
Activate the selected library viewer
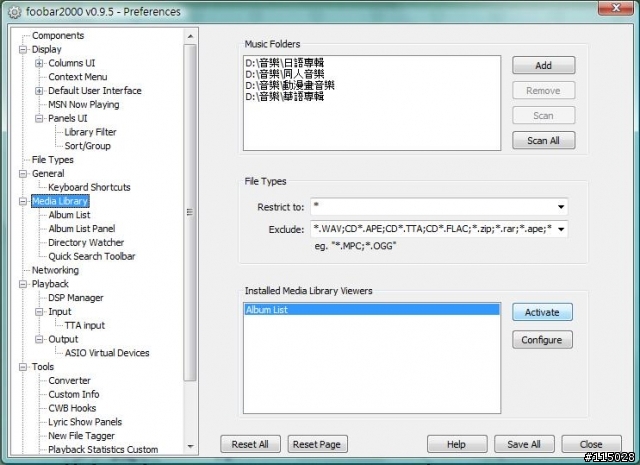(542, 312)
